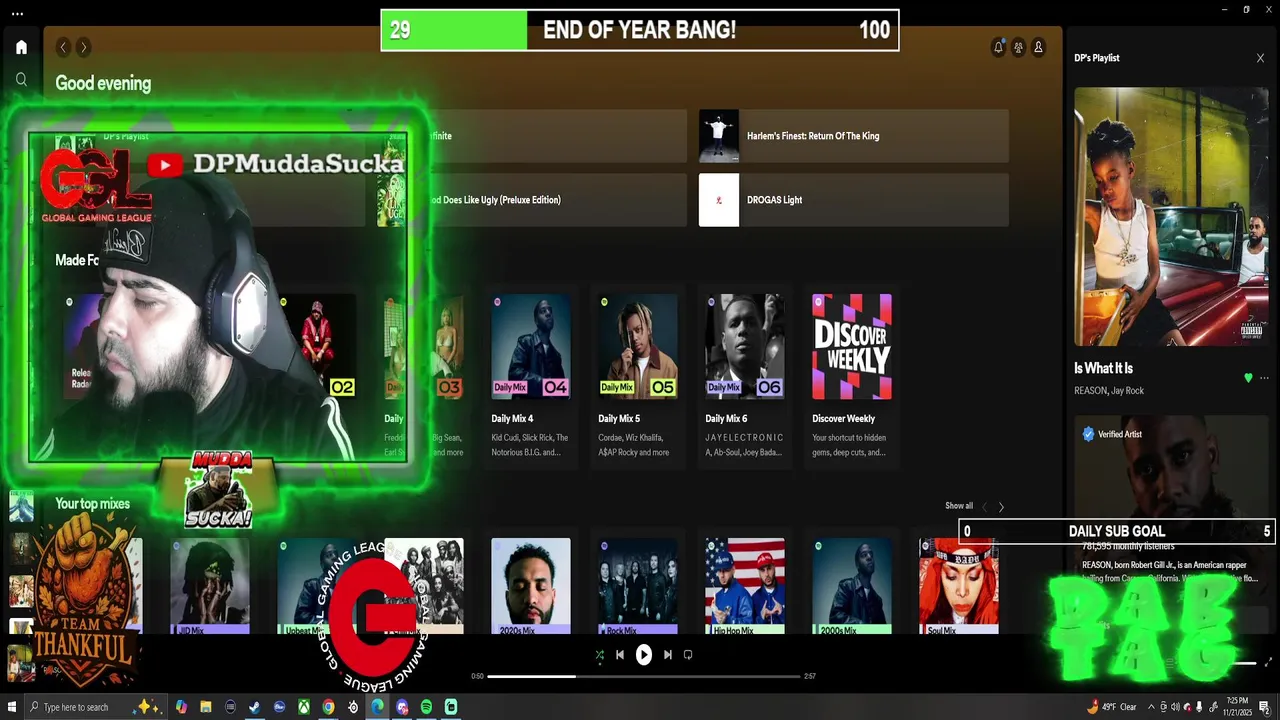Open the Windows Start menu
This screenshot has width=1280, height=720.
click(12, 707)
